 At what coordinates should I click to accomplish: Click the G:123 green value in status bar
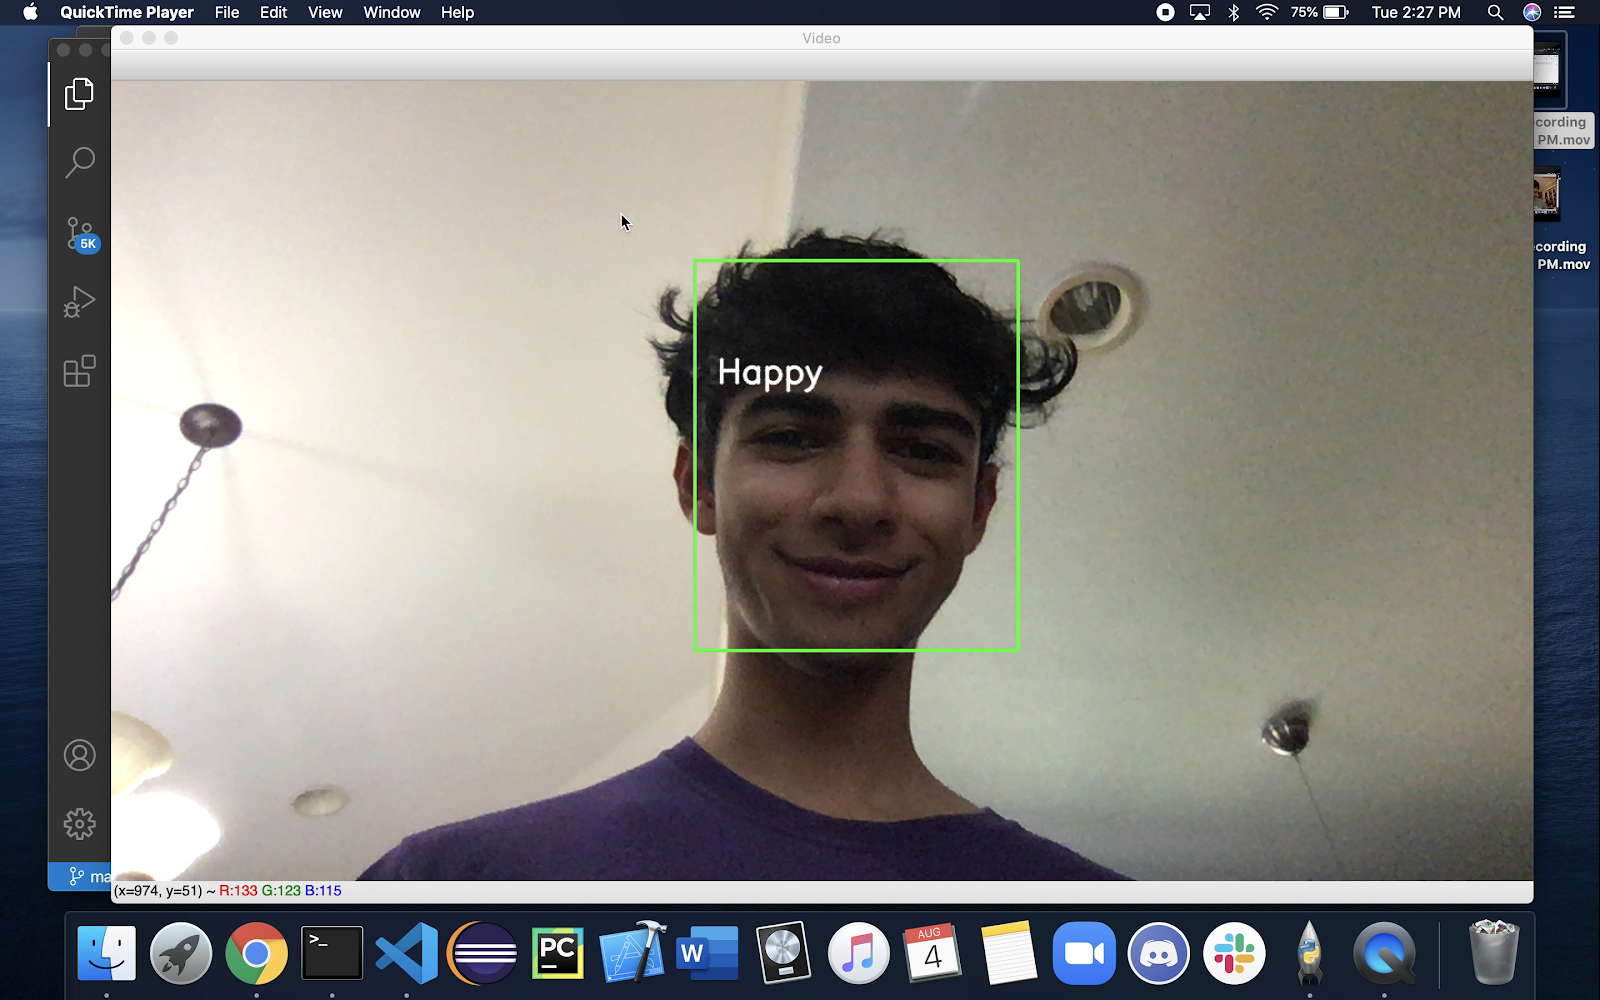[281, 891]
